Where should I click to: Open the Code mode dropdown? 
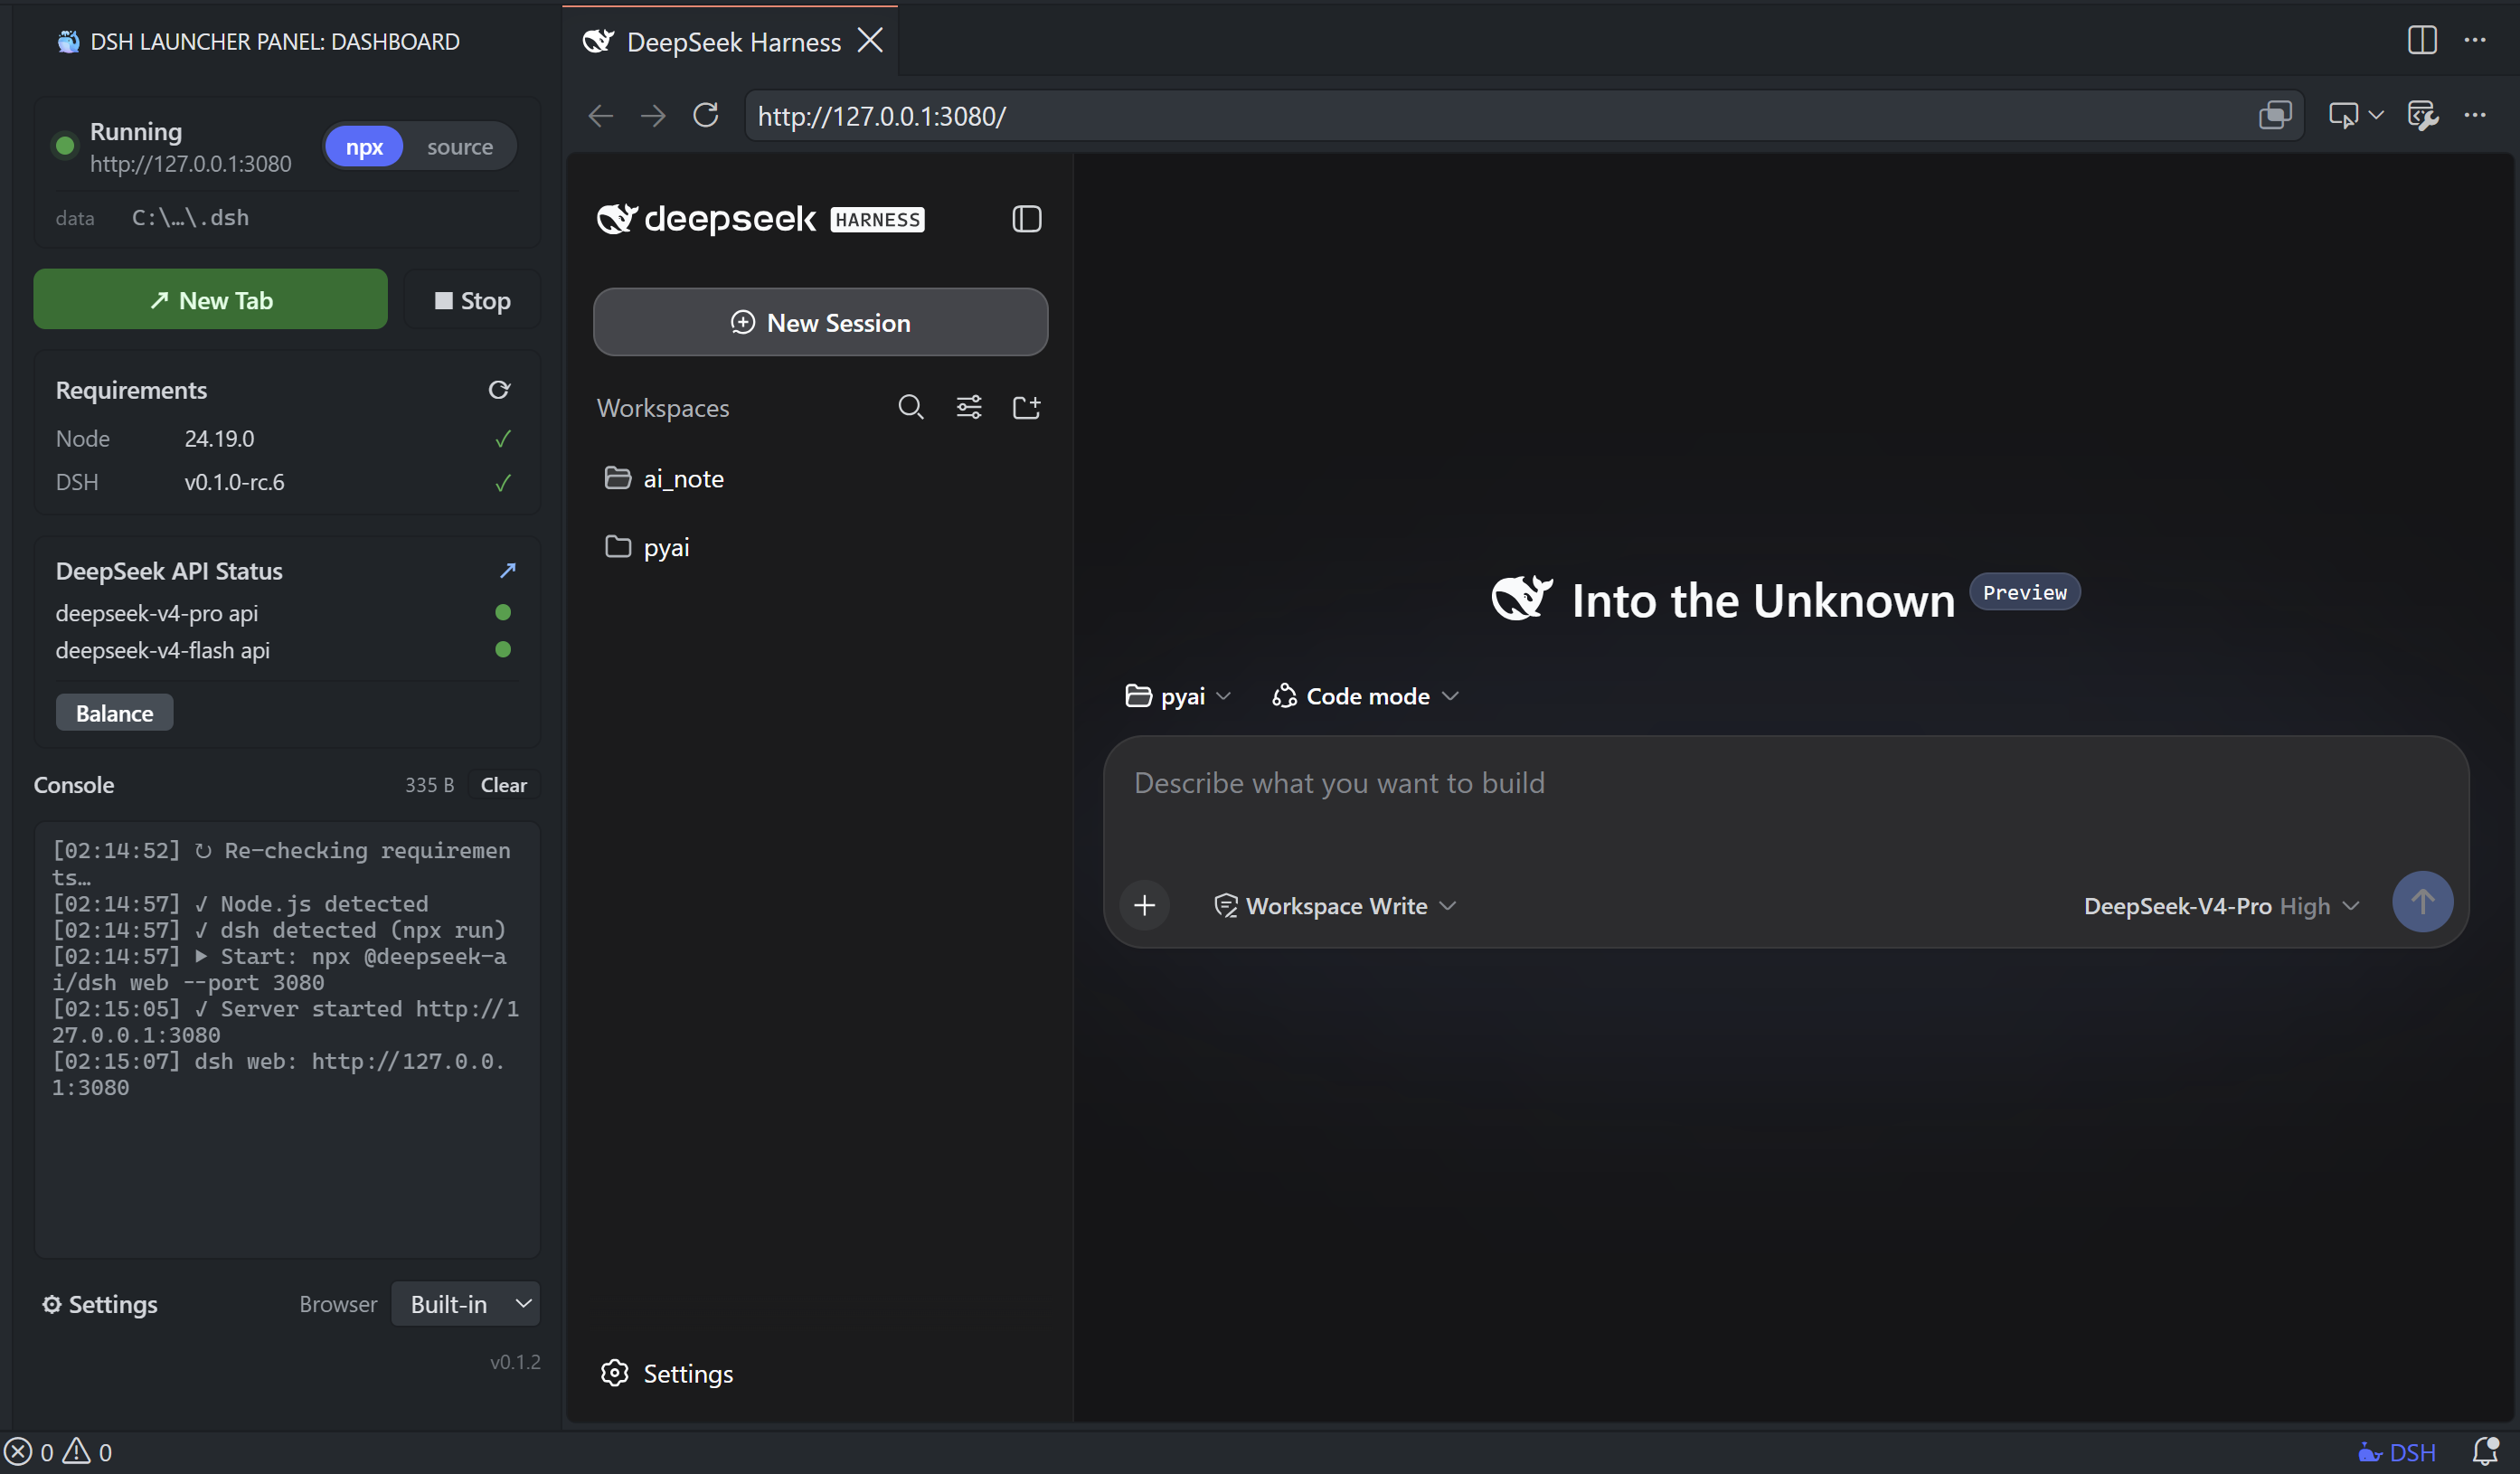pyautogui.click(x=1365, y=696)
